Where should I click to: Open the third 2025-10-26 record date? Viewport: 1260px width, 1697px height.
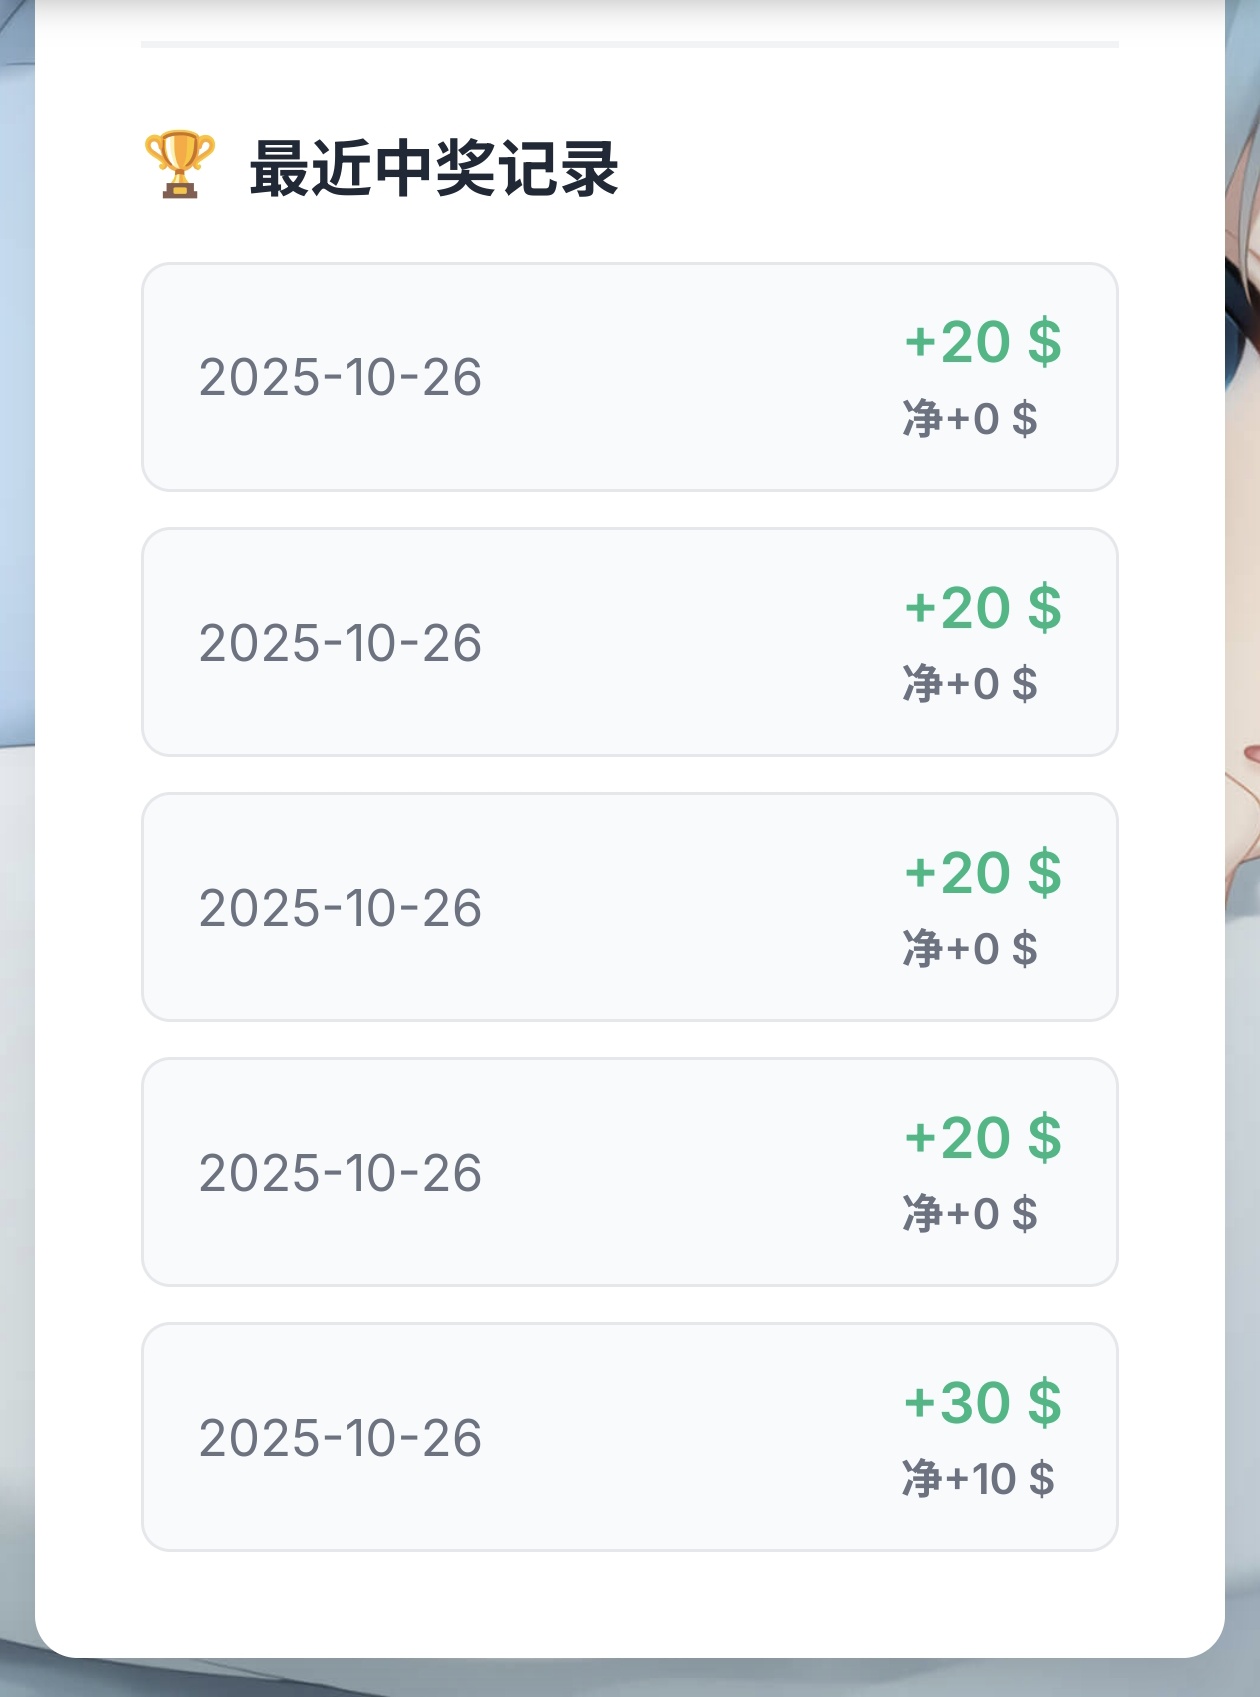[340, 907]
